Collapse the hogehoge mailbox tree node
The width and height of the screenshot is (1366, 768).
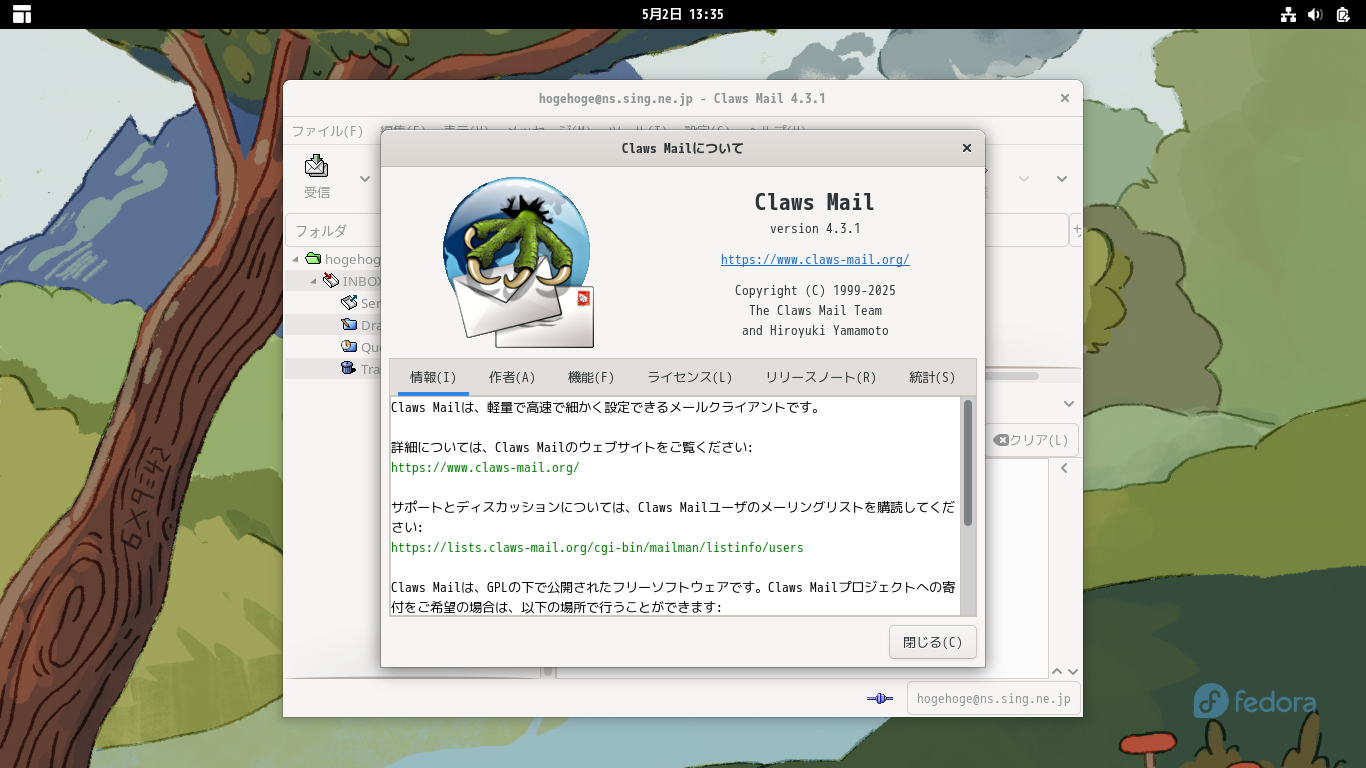pyautogui.click(x=296, y=260)
